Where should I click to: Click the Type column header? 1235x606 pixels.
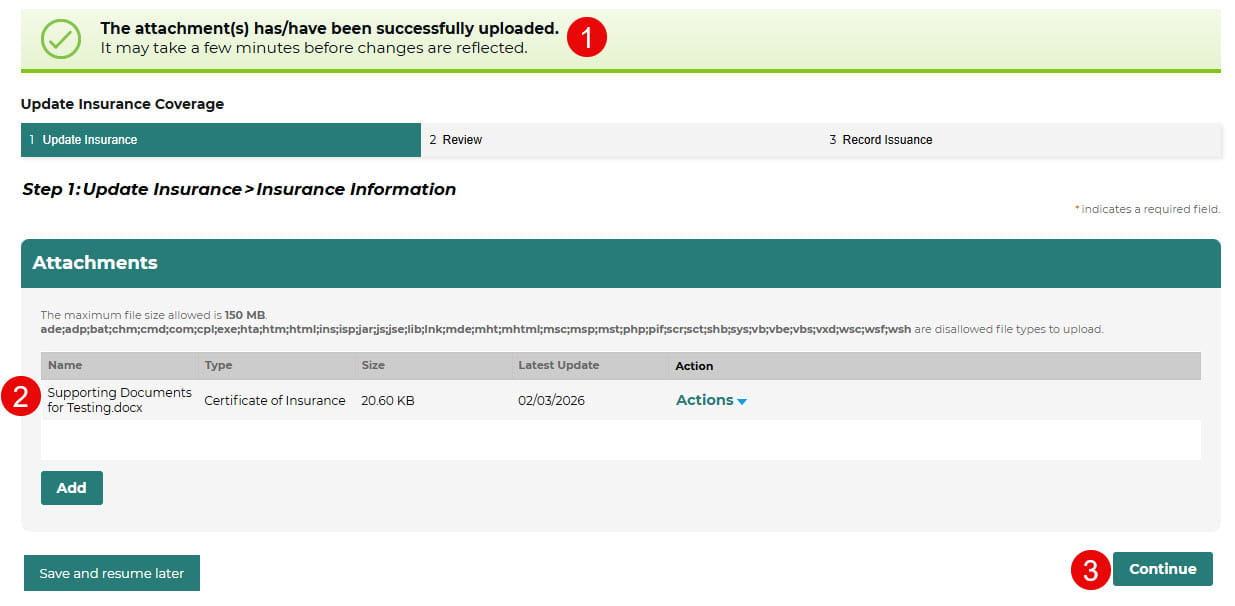(218, 366)
